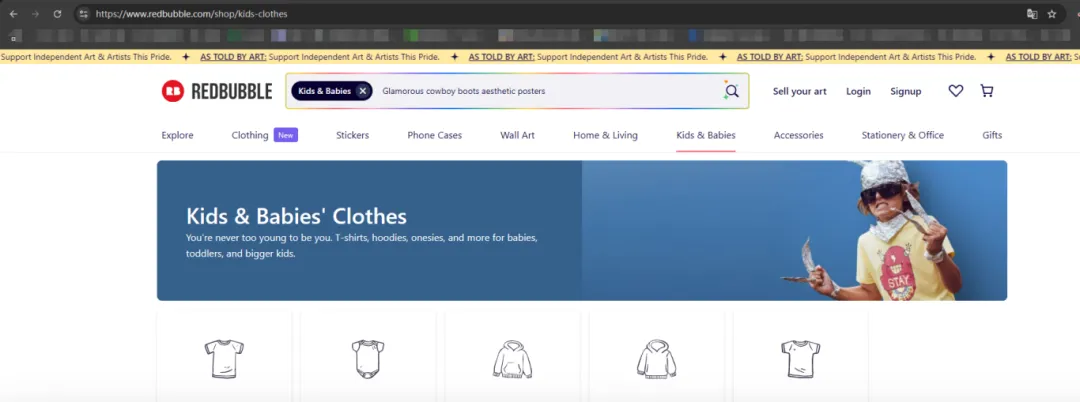This screenshot has height=402, width=1080.
Task: Click the Redbubble logo
Action: 216,91
